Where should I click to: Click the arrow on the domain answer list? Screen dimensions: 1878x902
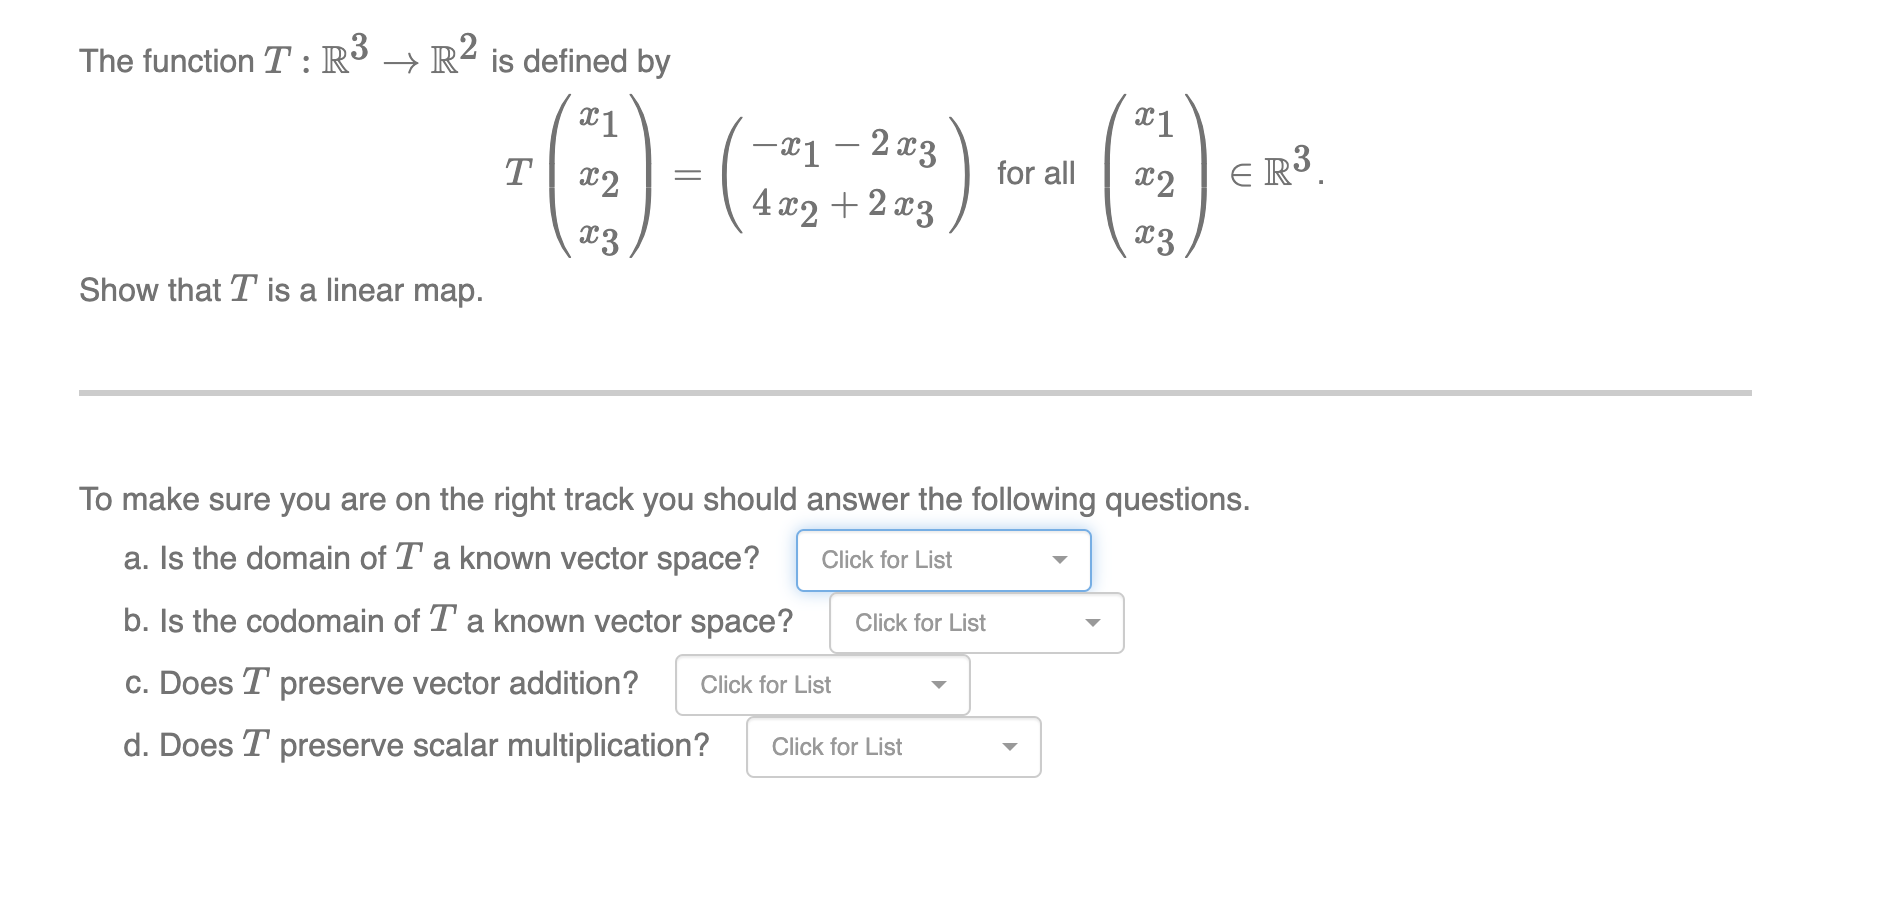[1062, 561]
